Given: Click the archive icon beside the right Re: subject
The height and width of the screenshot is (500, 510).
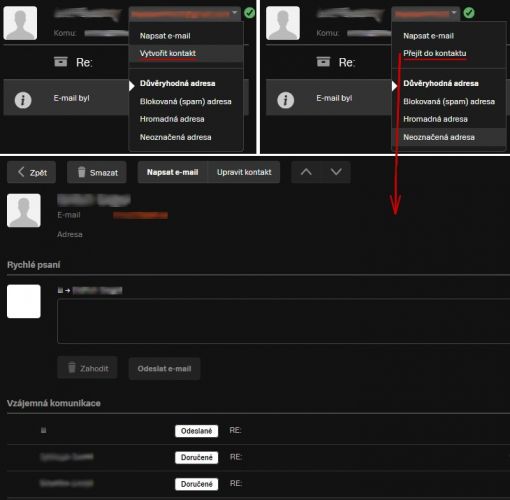Looking at the screenshot, I should 323,62.
